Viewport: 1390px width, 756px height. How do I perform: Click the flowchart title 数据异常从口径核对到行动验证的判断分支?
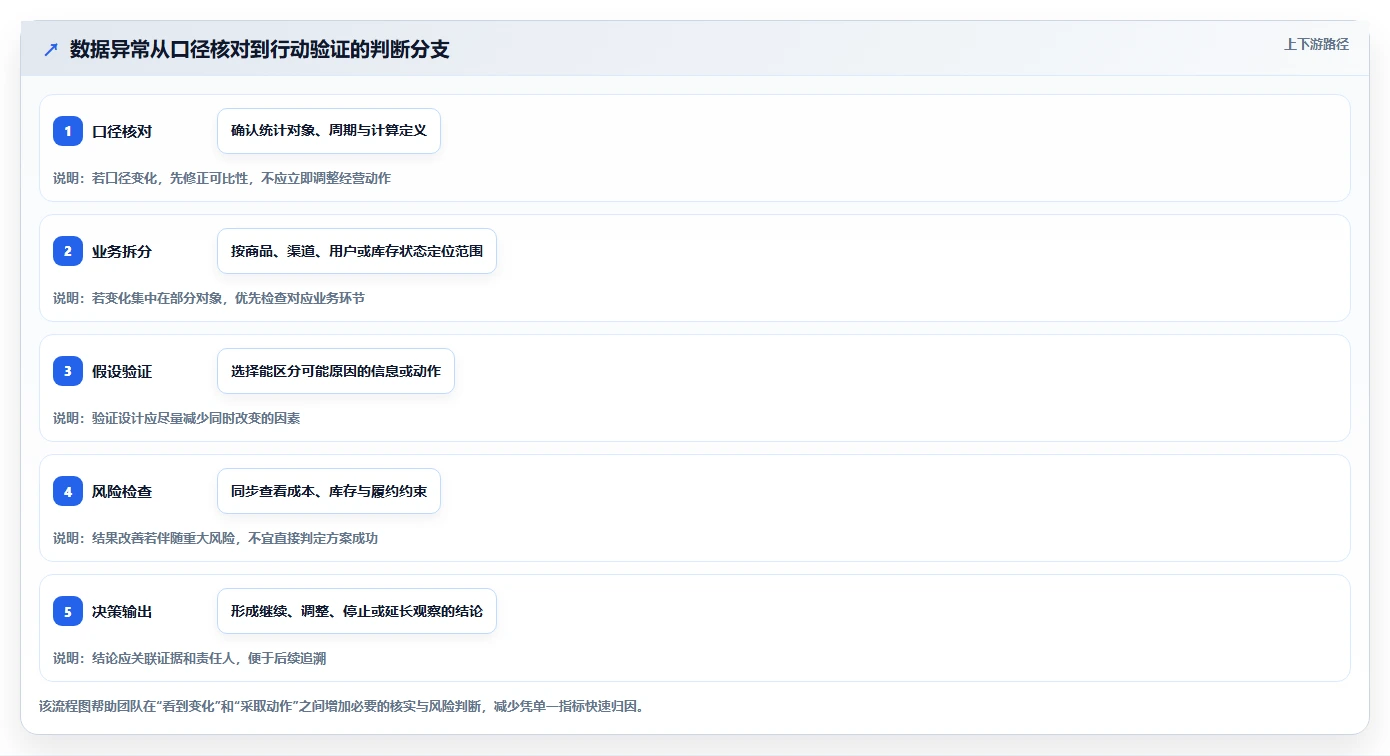tap(260, 50)
